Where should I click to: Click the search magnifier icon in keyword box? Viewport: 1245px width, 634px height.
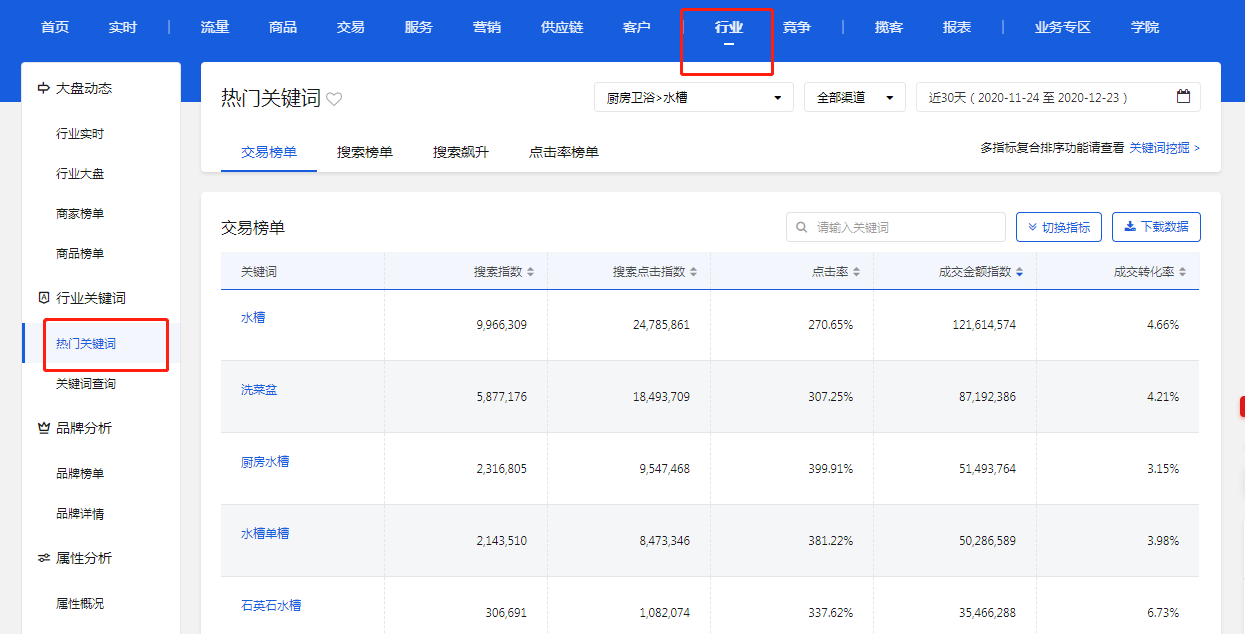[801, 227]
